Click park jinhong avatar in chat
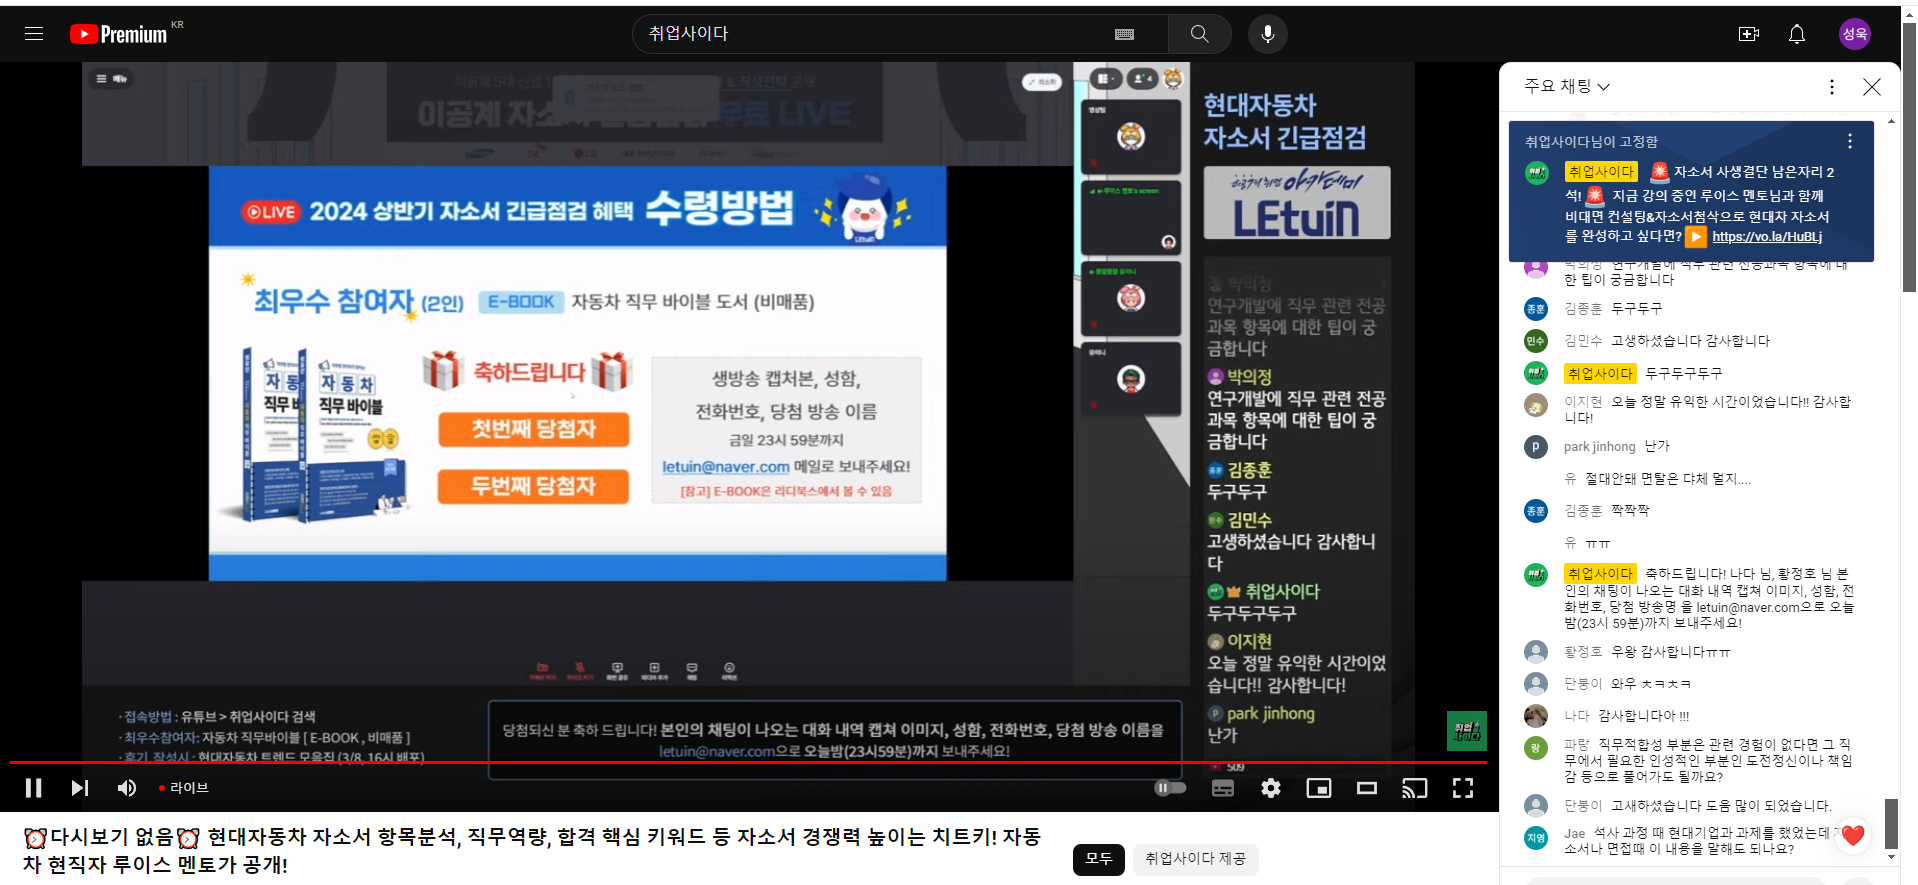 (x=1536, y=447)
